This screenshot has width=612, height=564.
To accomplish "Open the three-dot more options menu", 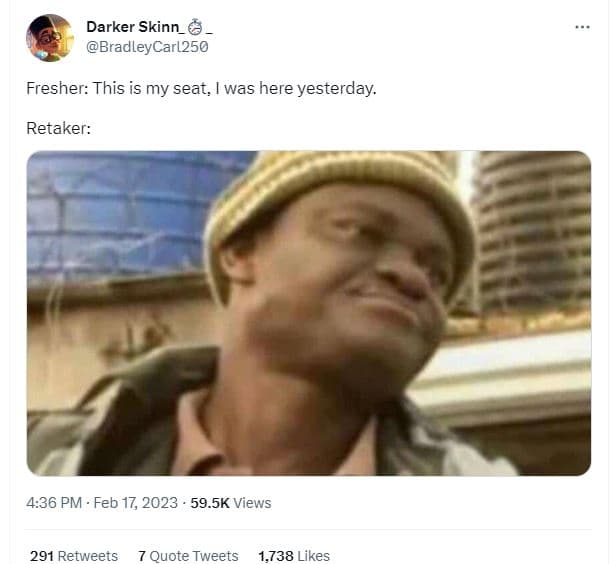I will (583, 26).
